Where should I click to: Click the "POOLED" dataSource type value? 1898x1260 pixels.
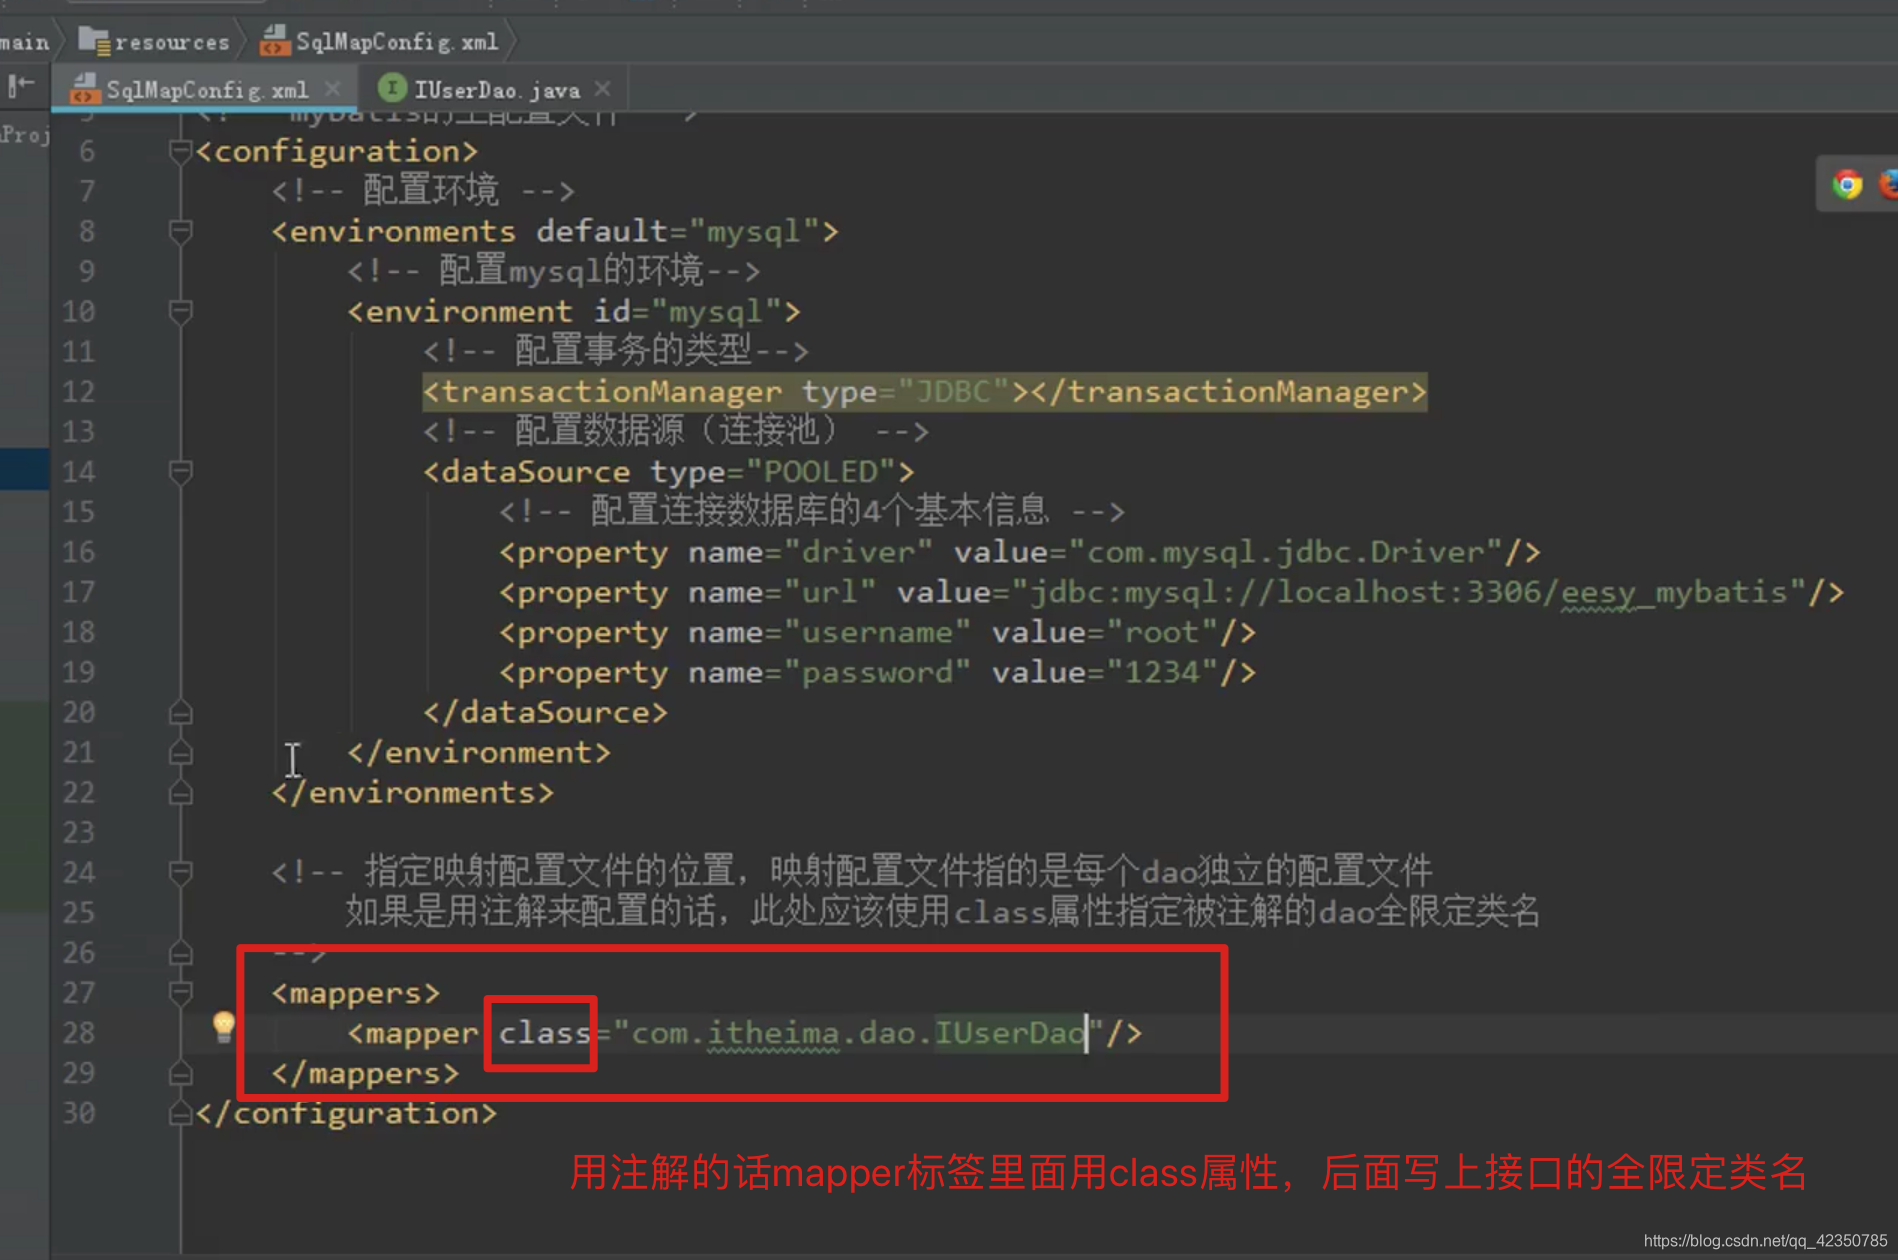pos(820,472)
